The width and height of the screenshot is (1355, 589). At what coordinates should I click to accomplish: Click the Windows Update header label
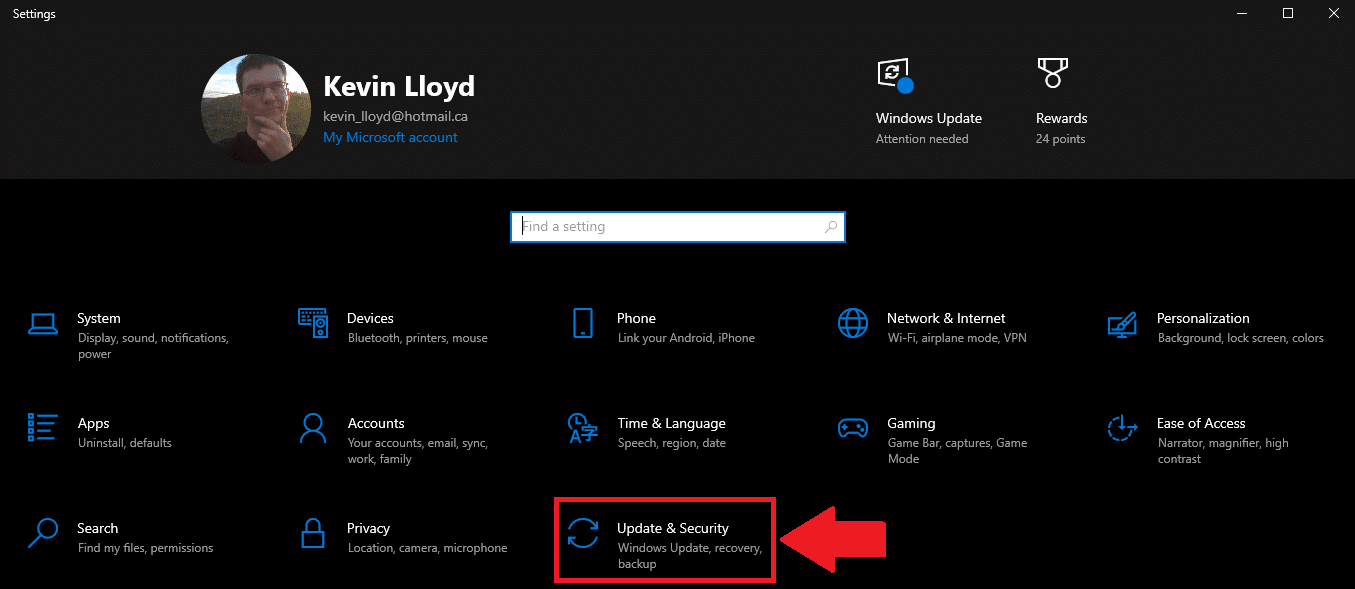coord(929,118)
